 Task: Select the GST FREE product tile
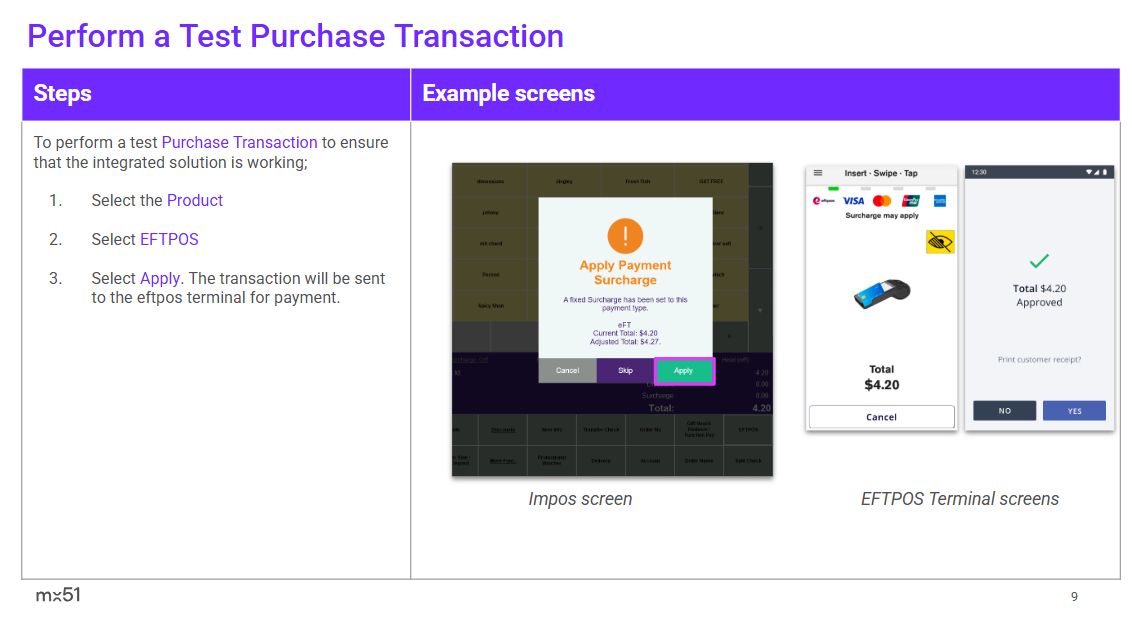click(711, 181)
